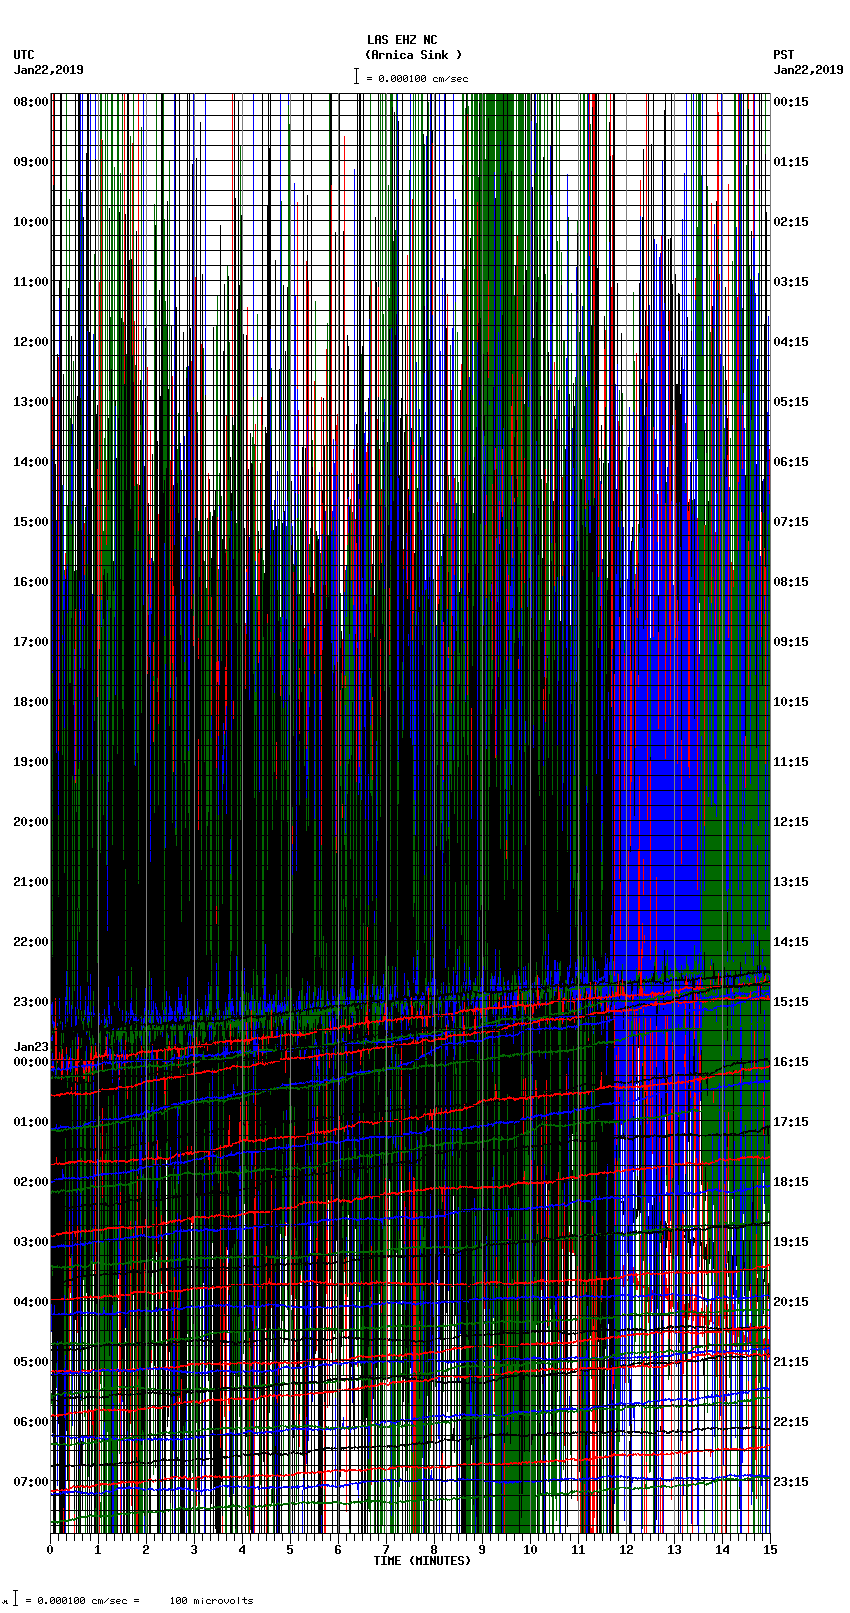Click the '14:00' UTC time label

(x=31, y=462)
